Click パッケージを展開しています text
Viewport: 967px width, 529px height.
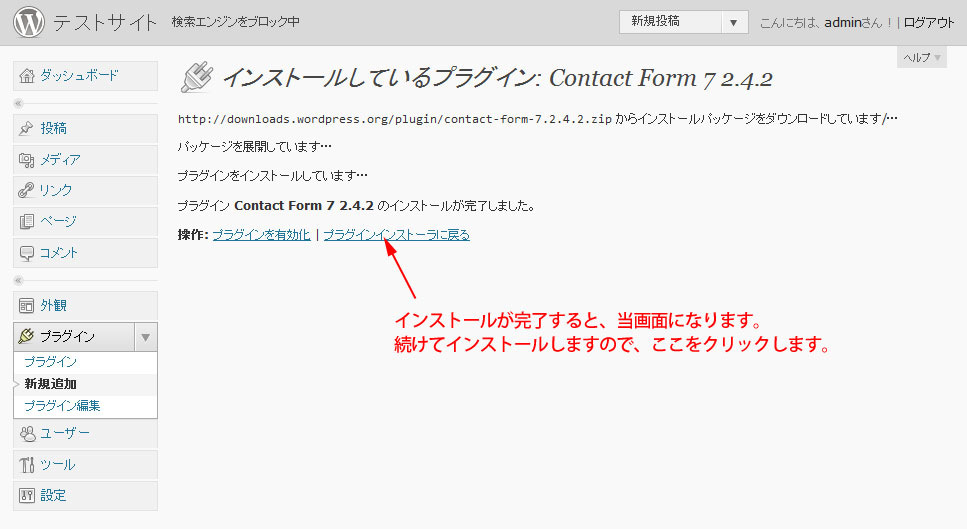coord(254,147)
